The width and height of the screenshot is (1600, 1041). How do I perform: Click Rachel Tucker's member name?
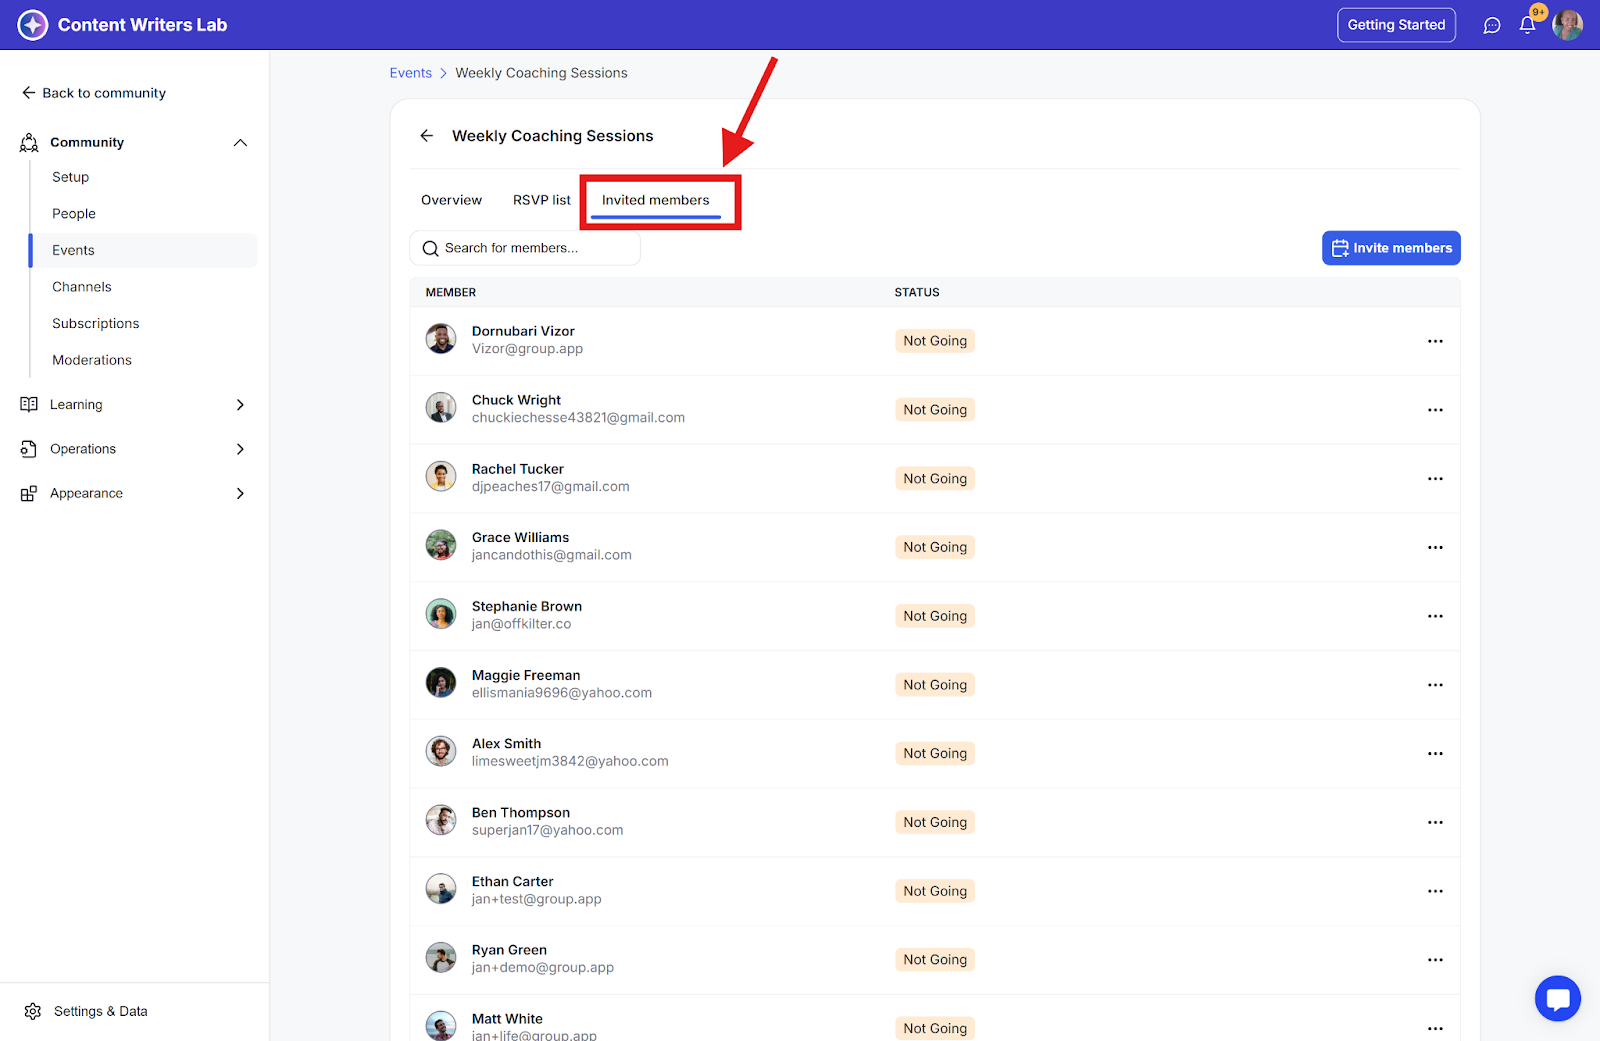point(518,469)
